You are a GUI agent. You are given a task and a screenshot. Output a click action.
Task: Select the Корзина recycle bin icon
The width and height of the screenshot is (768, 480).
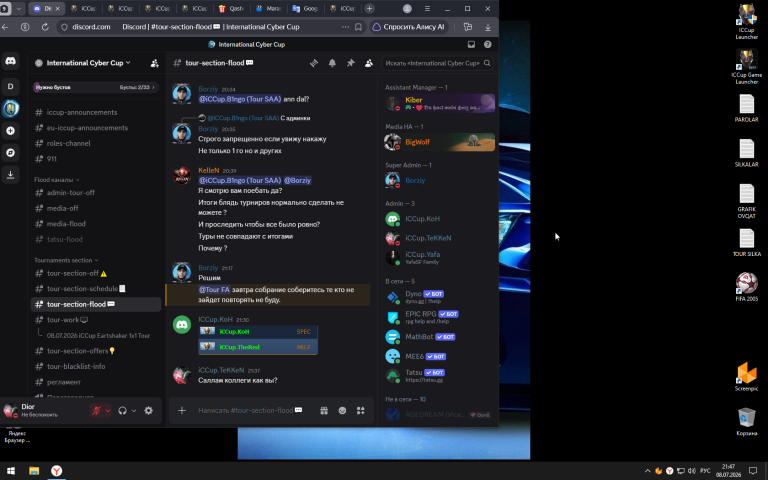coord(746,422)
